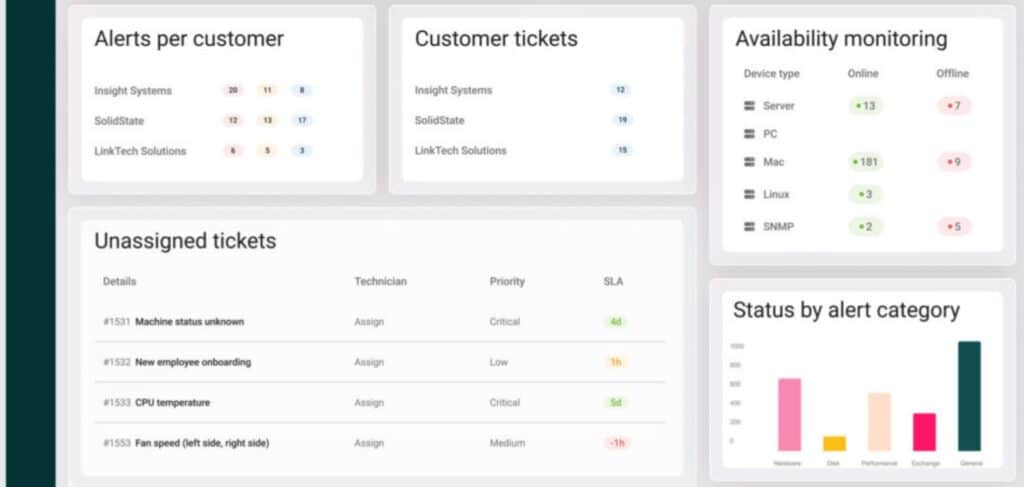
Task: Select SolidState in Customer tickets
Action: pyautogui.click(x=440, y=120)
